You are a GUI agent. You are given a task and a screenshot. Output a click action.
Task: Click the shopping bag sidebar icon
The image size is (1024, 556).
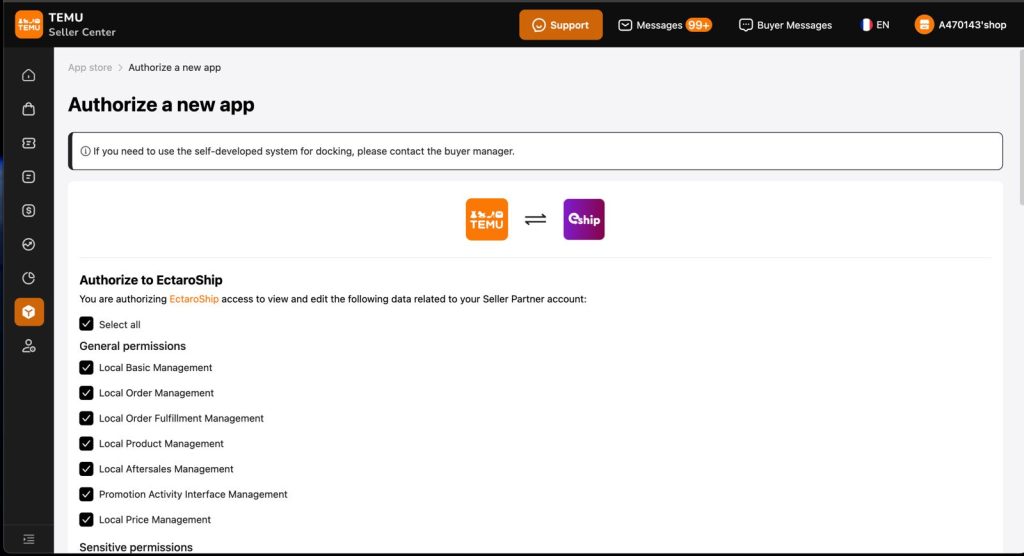click(28, 109)
